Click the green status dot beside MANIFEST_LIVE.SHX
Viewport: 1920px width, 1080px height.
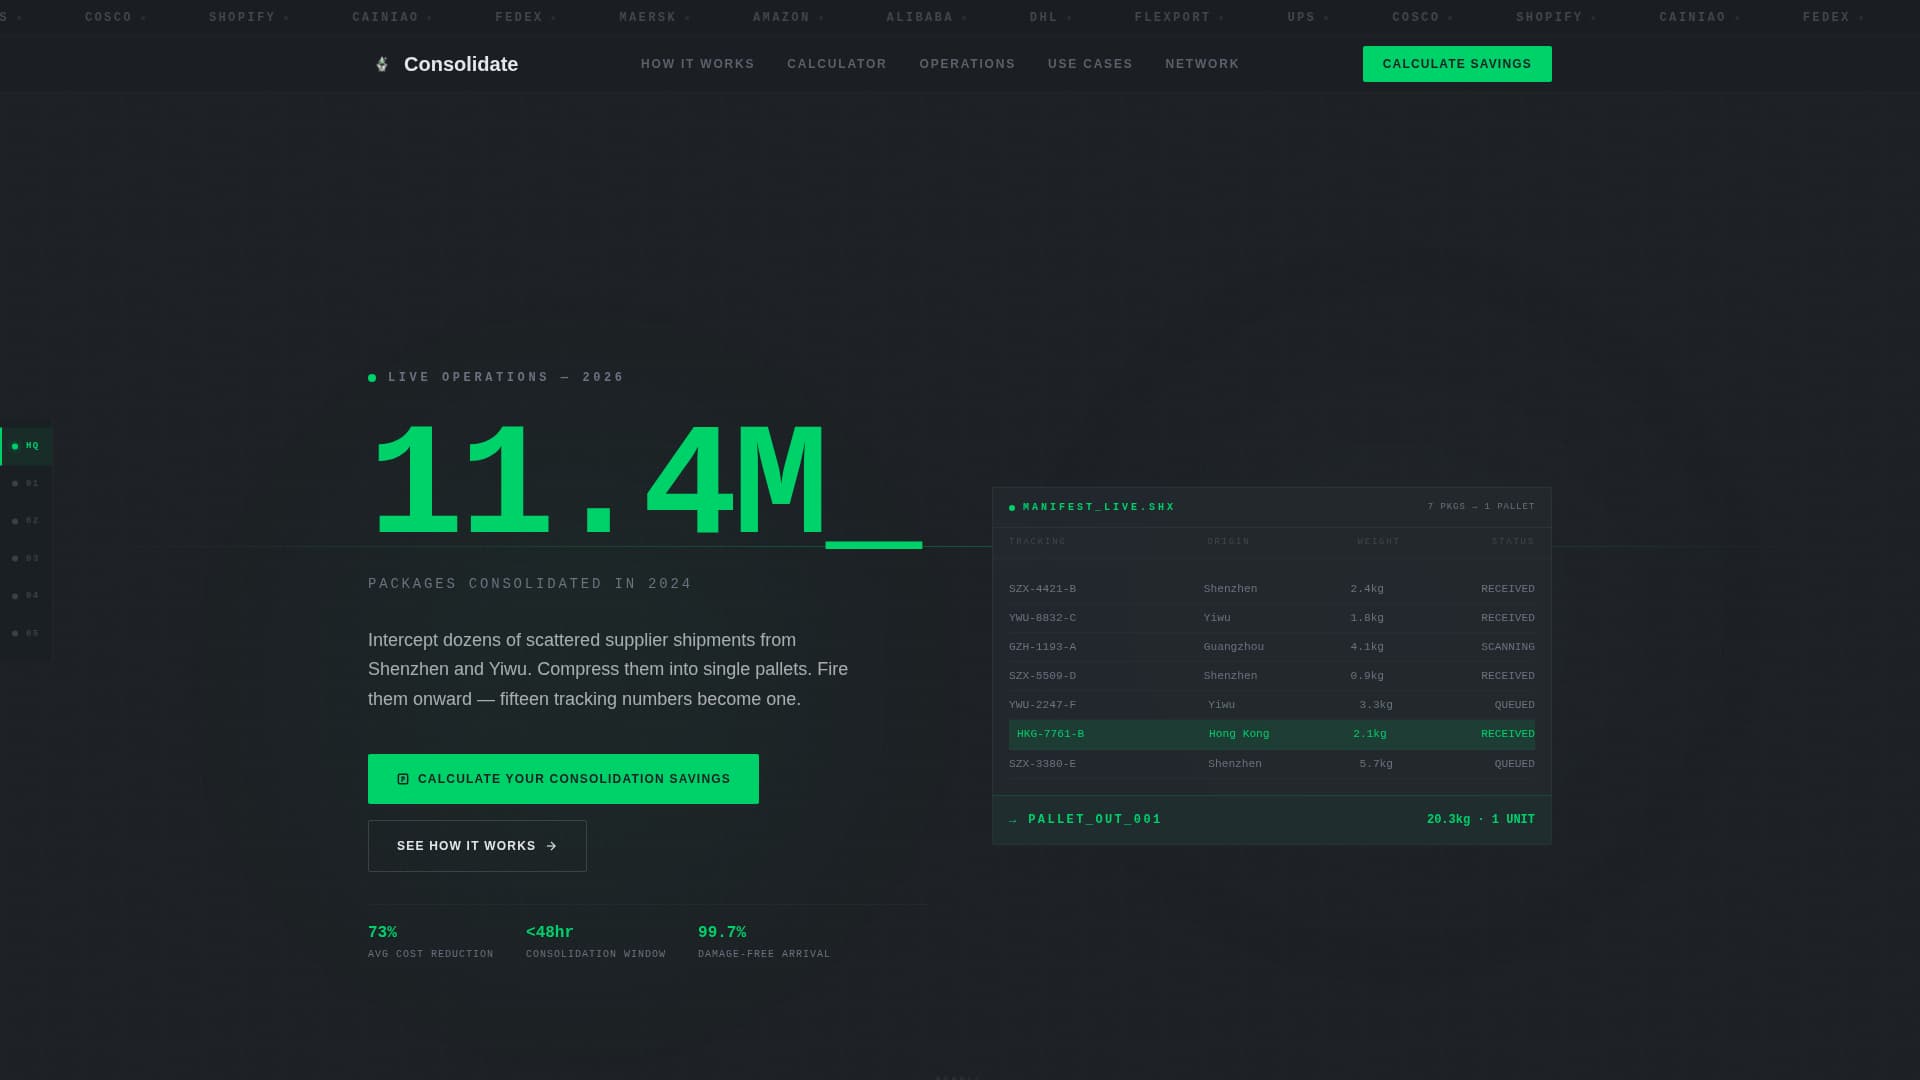pyautogui.click(x=1012, y=508)
